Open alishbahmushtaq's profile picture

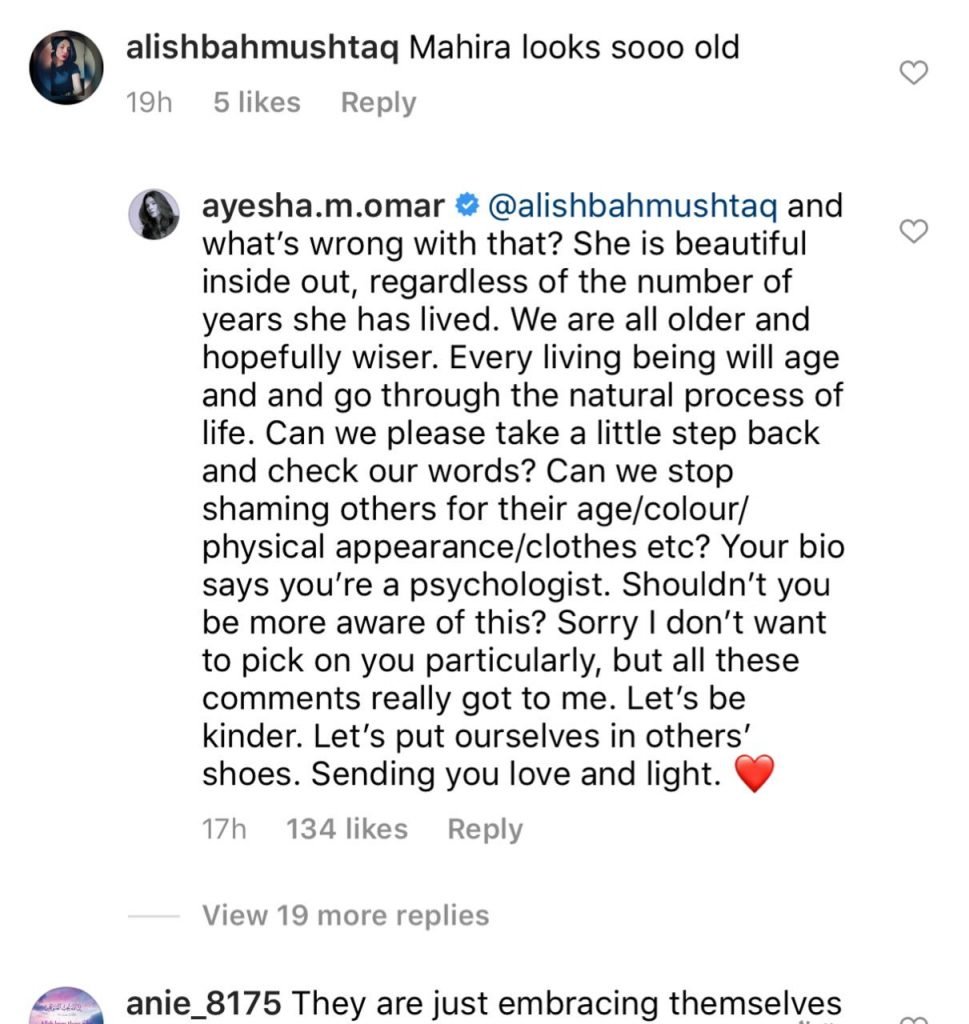(67, 67)
